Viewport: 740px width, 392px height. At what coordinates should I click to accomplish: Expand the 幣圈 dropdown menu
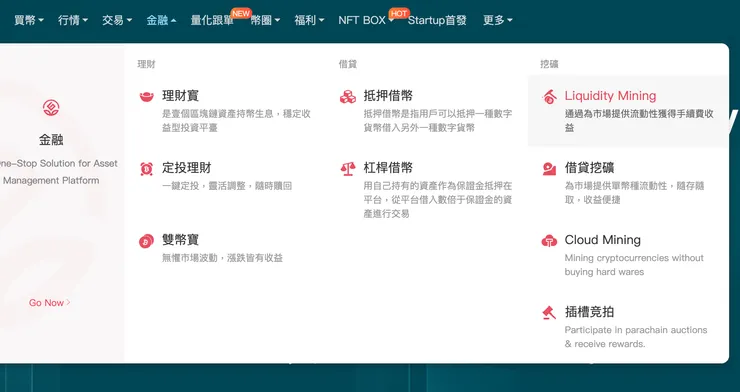click(x=265, y=20)
